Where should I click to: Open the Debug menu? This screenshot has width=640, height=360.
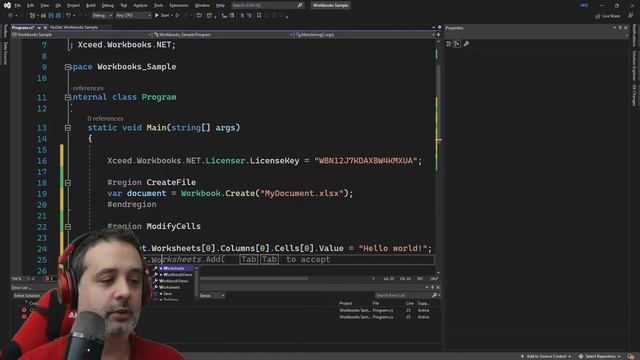pos(108,5)
